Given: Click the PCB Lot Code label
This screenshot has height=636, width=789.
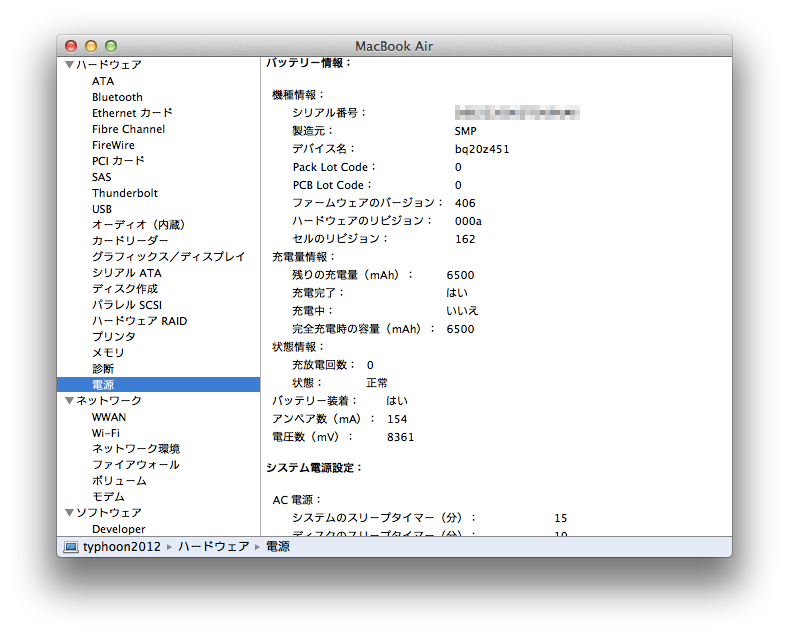Looking at the screenshot, I should (x=332, y=185).
